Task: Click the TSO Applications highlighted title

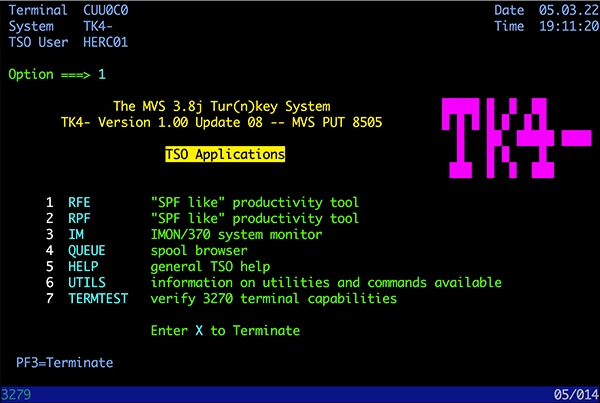Action: (225, 155)
